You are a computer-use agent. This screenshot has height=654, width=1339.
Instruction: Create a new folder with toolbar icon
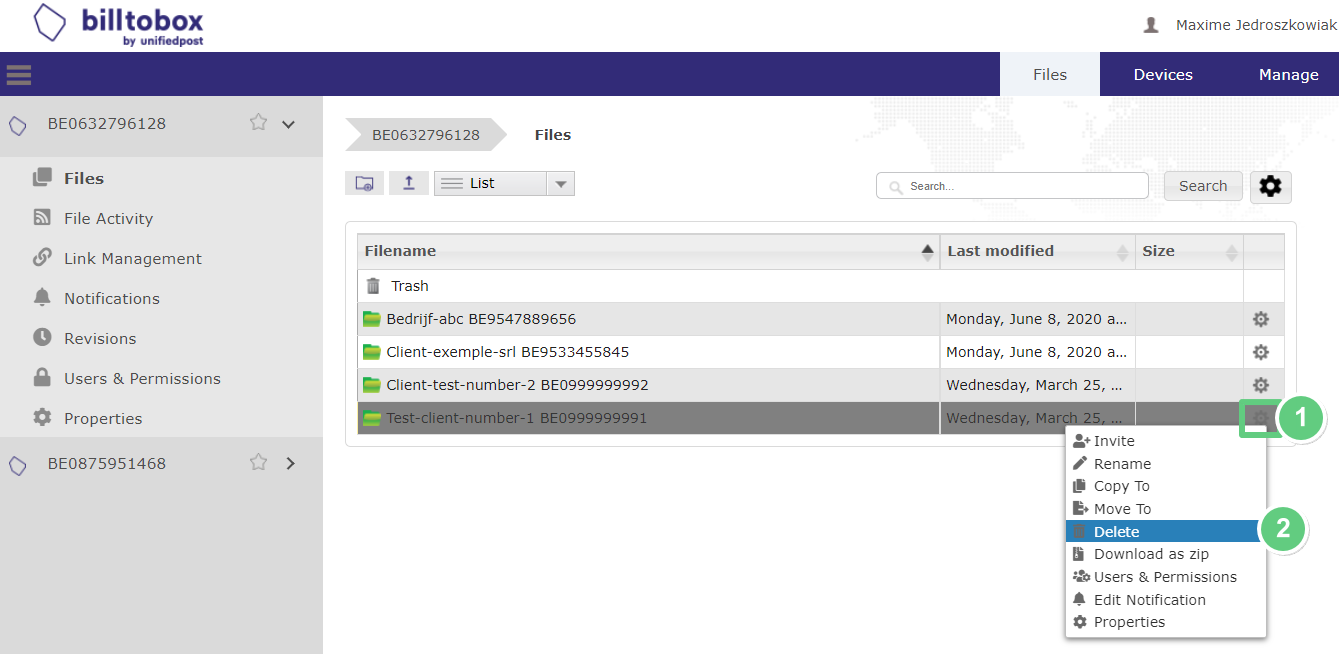[x=364, y=183]
